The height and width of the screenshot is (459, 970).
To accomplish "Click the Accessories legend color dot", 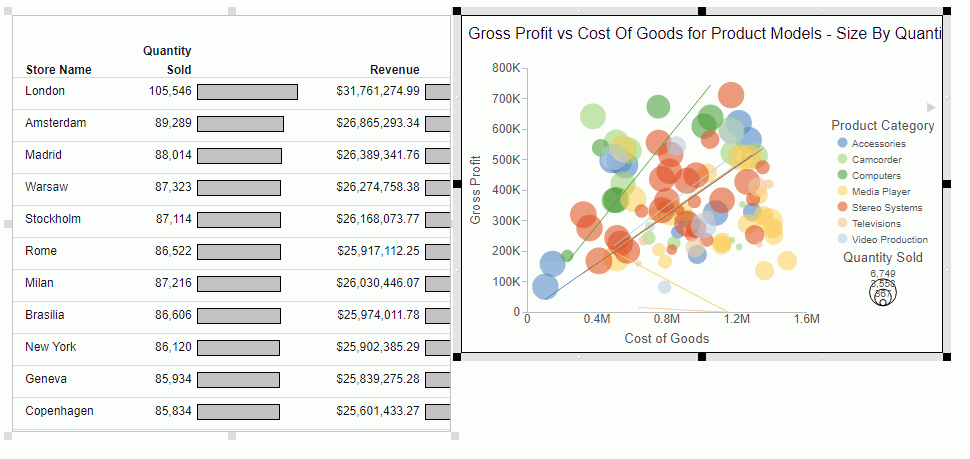I will [842, 144].
